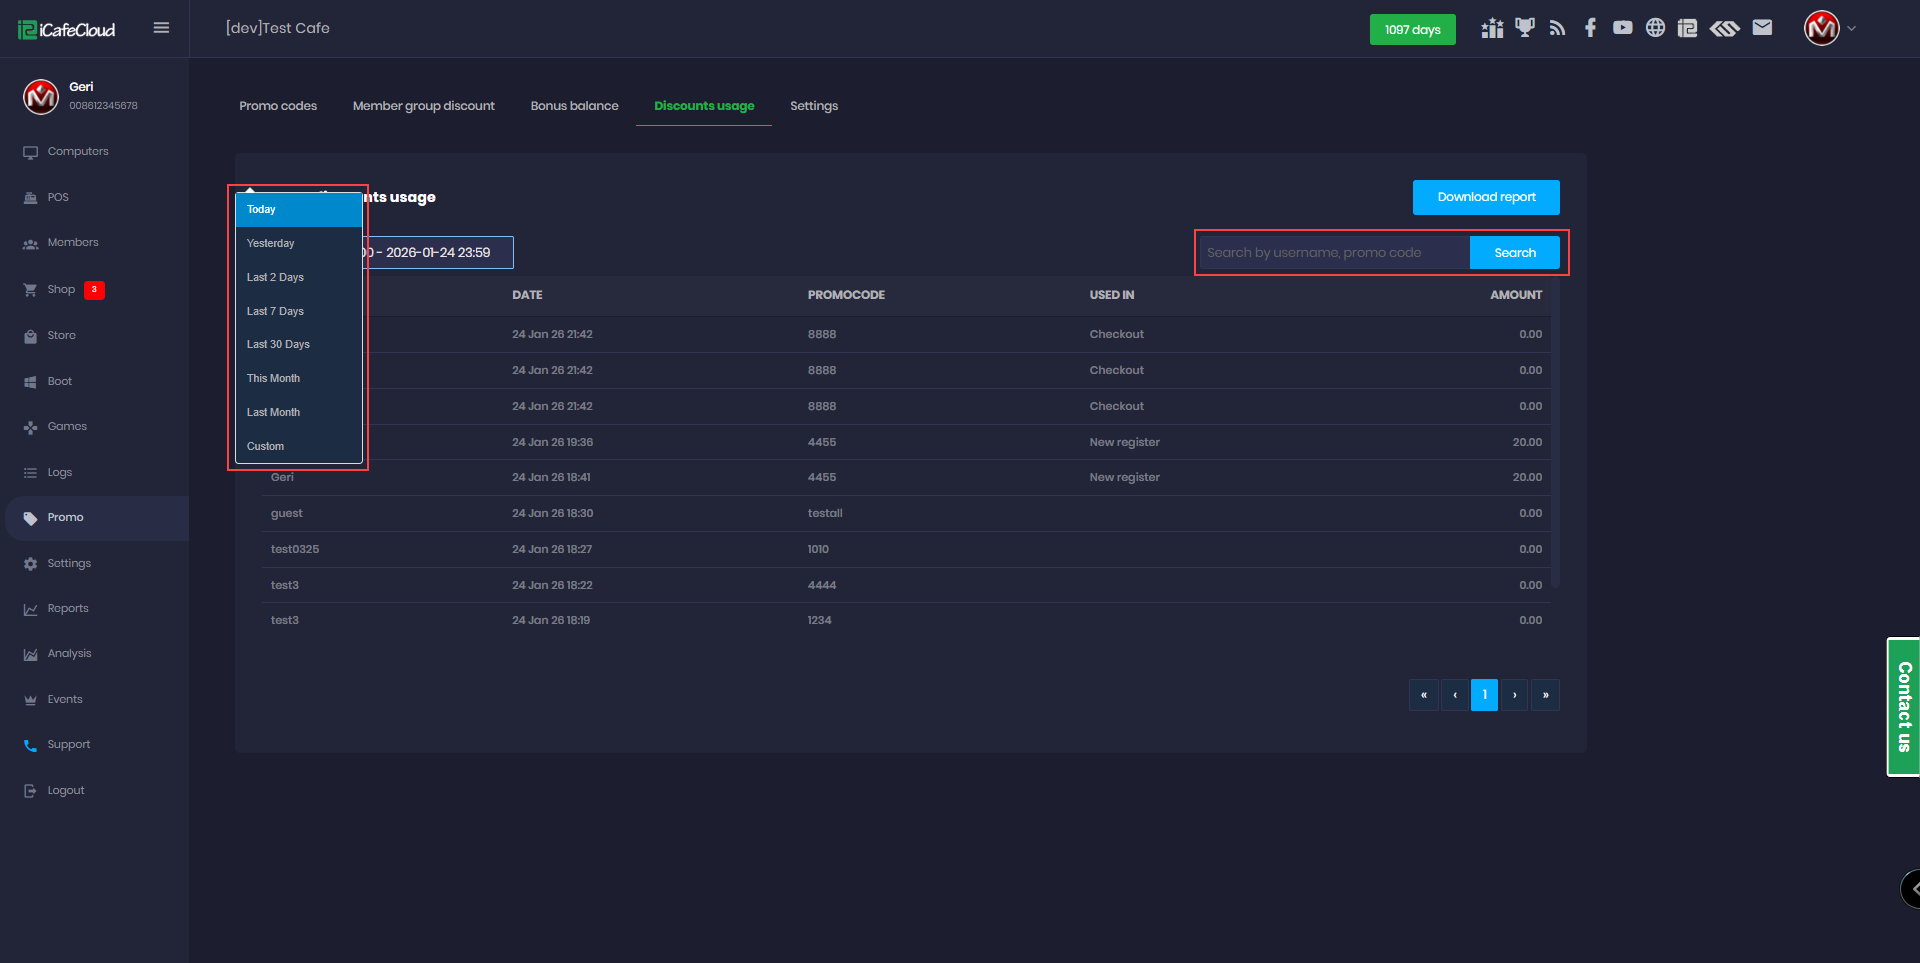
Task: Expand the user avatar menu at top right
Action: point(1829,28)
